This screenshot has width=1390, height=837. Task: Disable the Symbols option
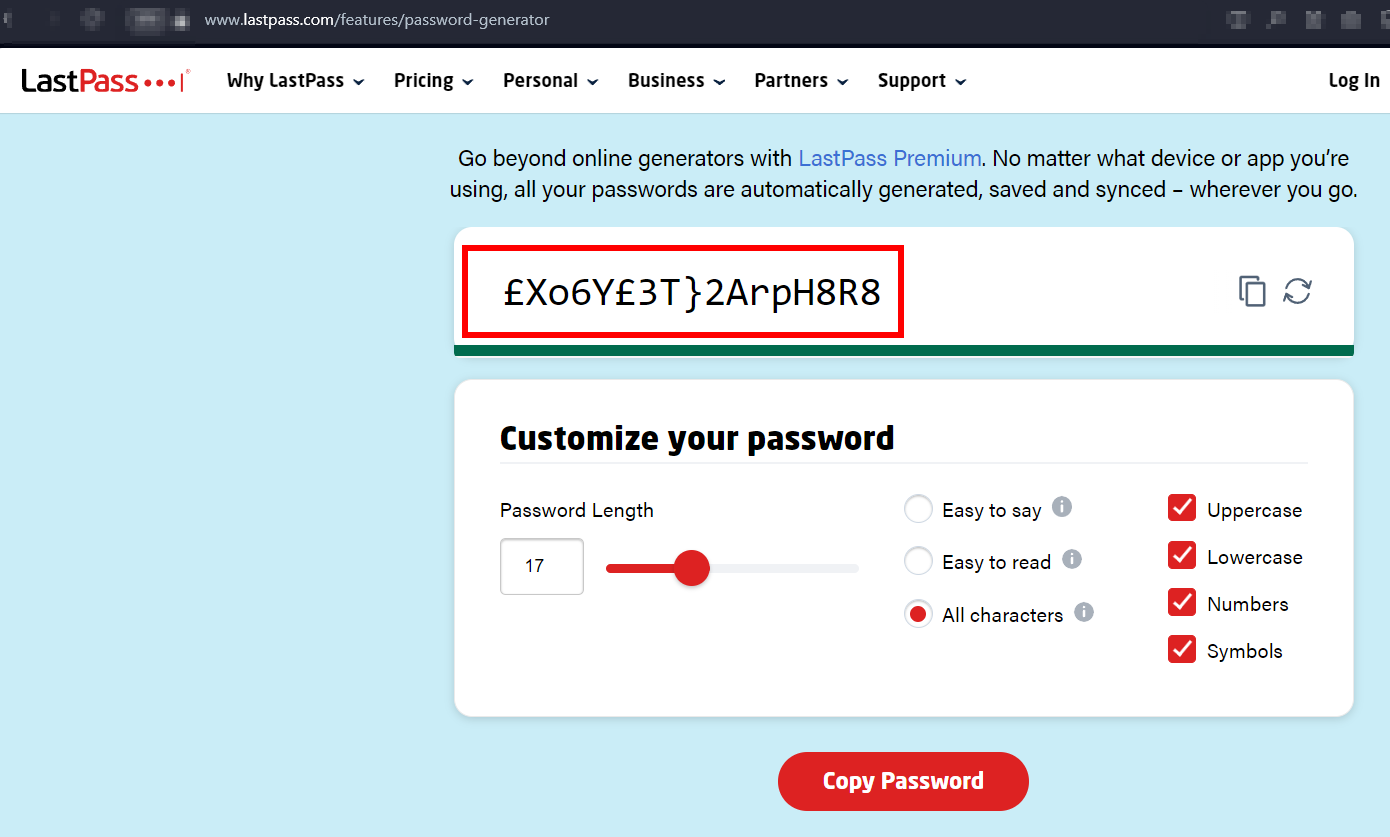tap(1181, 648)
